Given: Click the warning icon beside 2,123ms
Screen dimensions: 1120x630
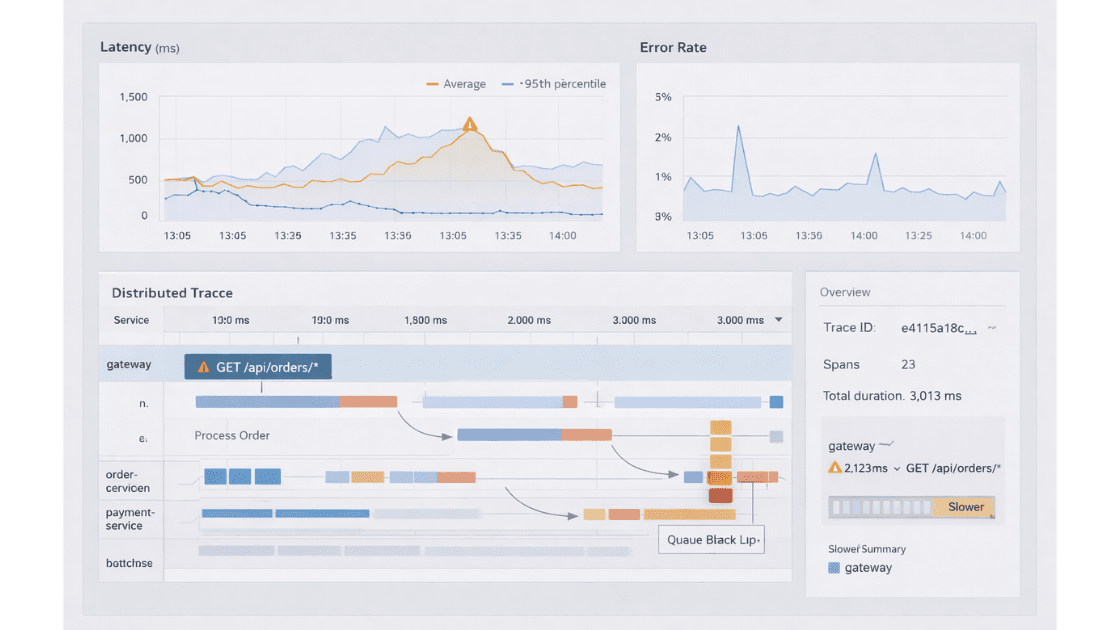Looking at the screenshot, I should click(x=834, y=467).
